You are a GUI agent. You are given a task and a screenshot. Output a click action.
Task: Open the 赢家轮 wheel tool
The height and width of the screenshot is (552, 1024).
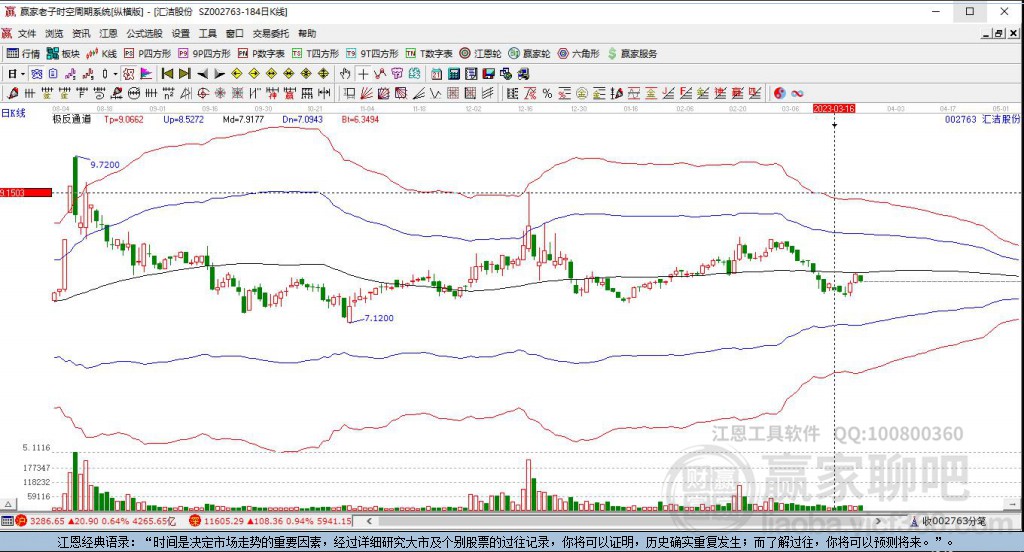(x=530, y=54)
